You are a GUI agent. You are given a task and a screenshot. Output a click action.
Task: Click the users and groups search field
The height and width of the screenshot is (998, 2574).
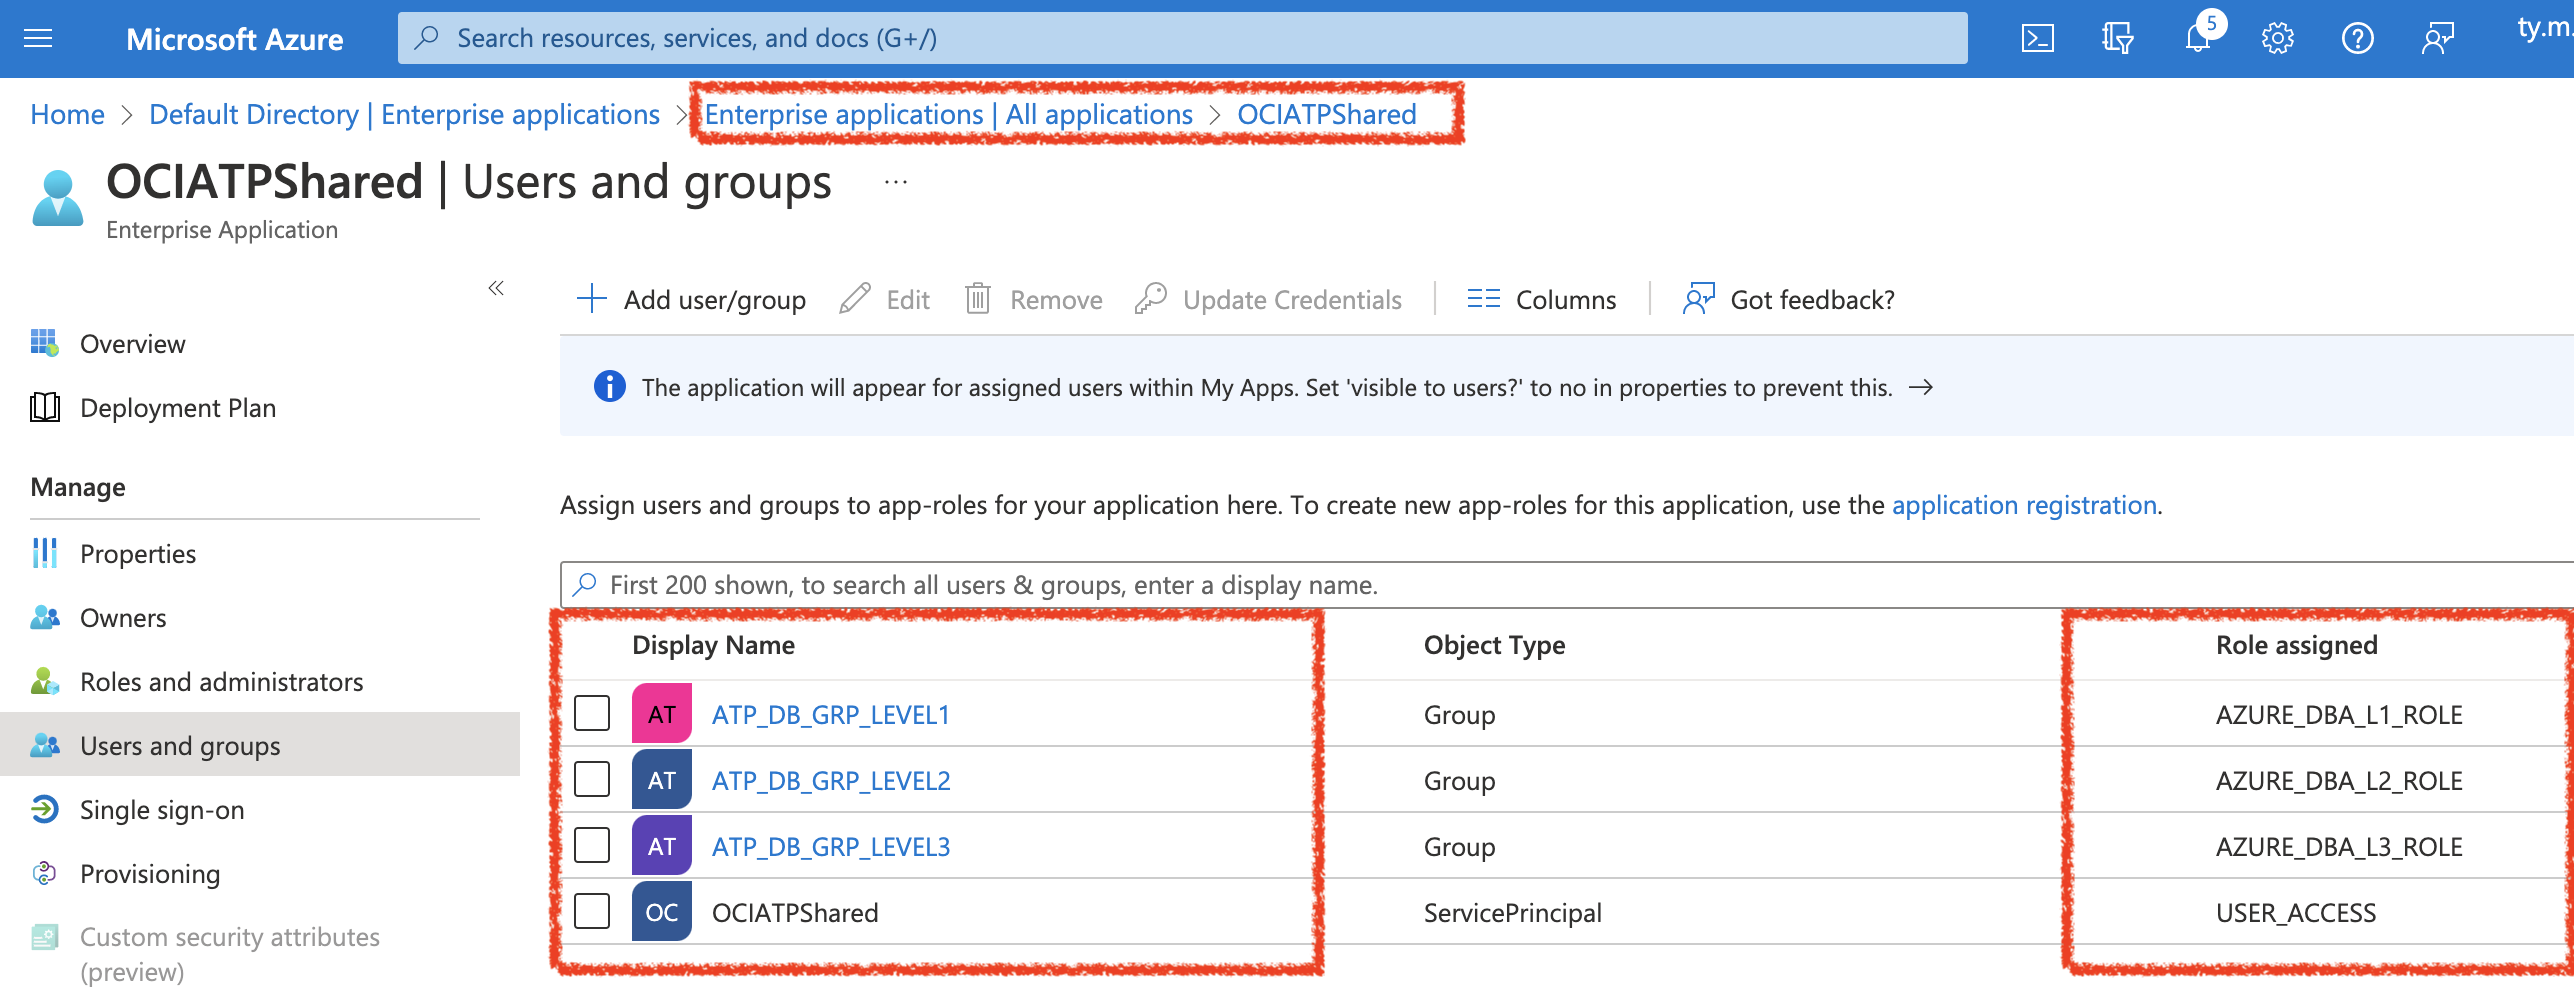click(x=1500, y=585)
